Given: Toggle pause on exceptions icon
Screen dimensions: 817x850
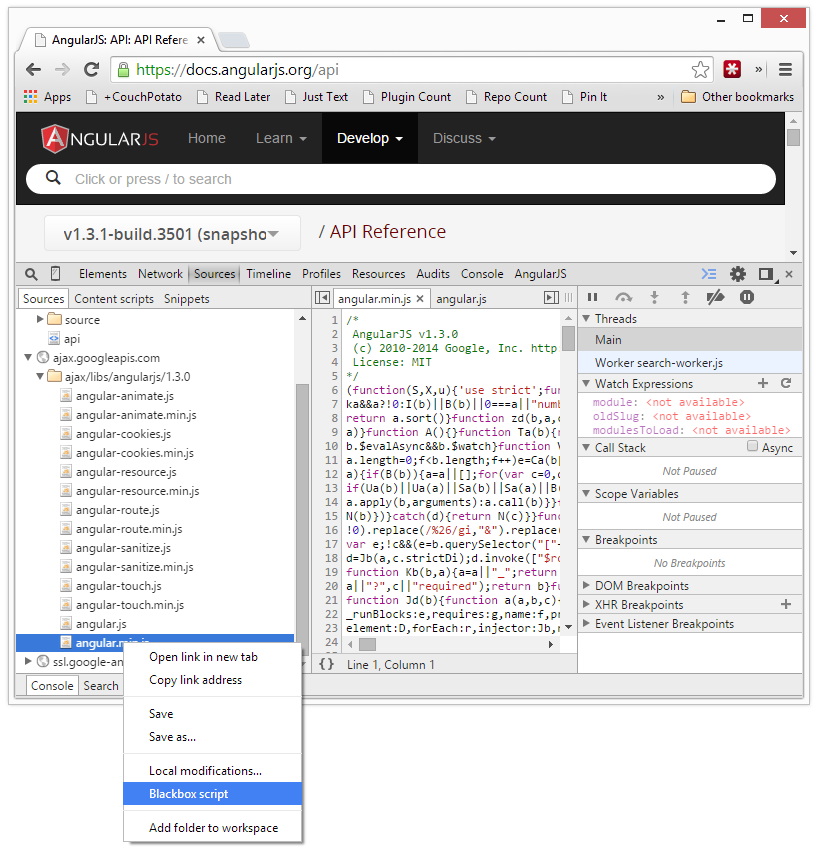Looking at the screenshot, I should pyautogui.click(x=747, y=297).
